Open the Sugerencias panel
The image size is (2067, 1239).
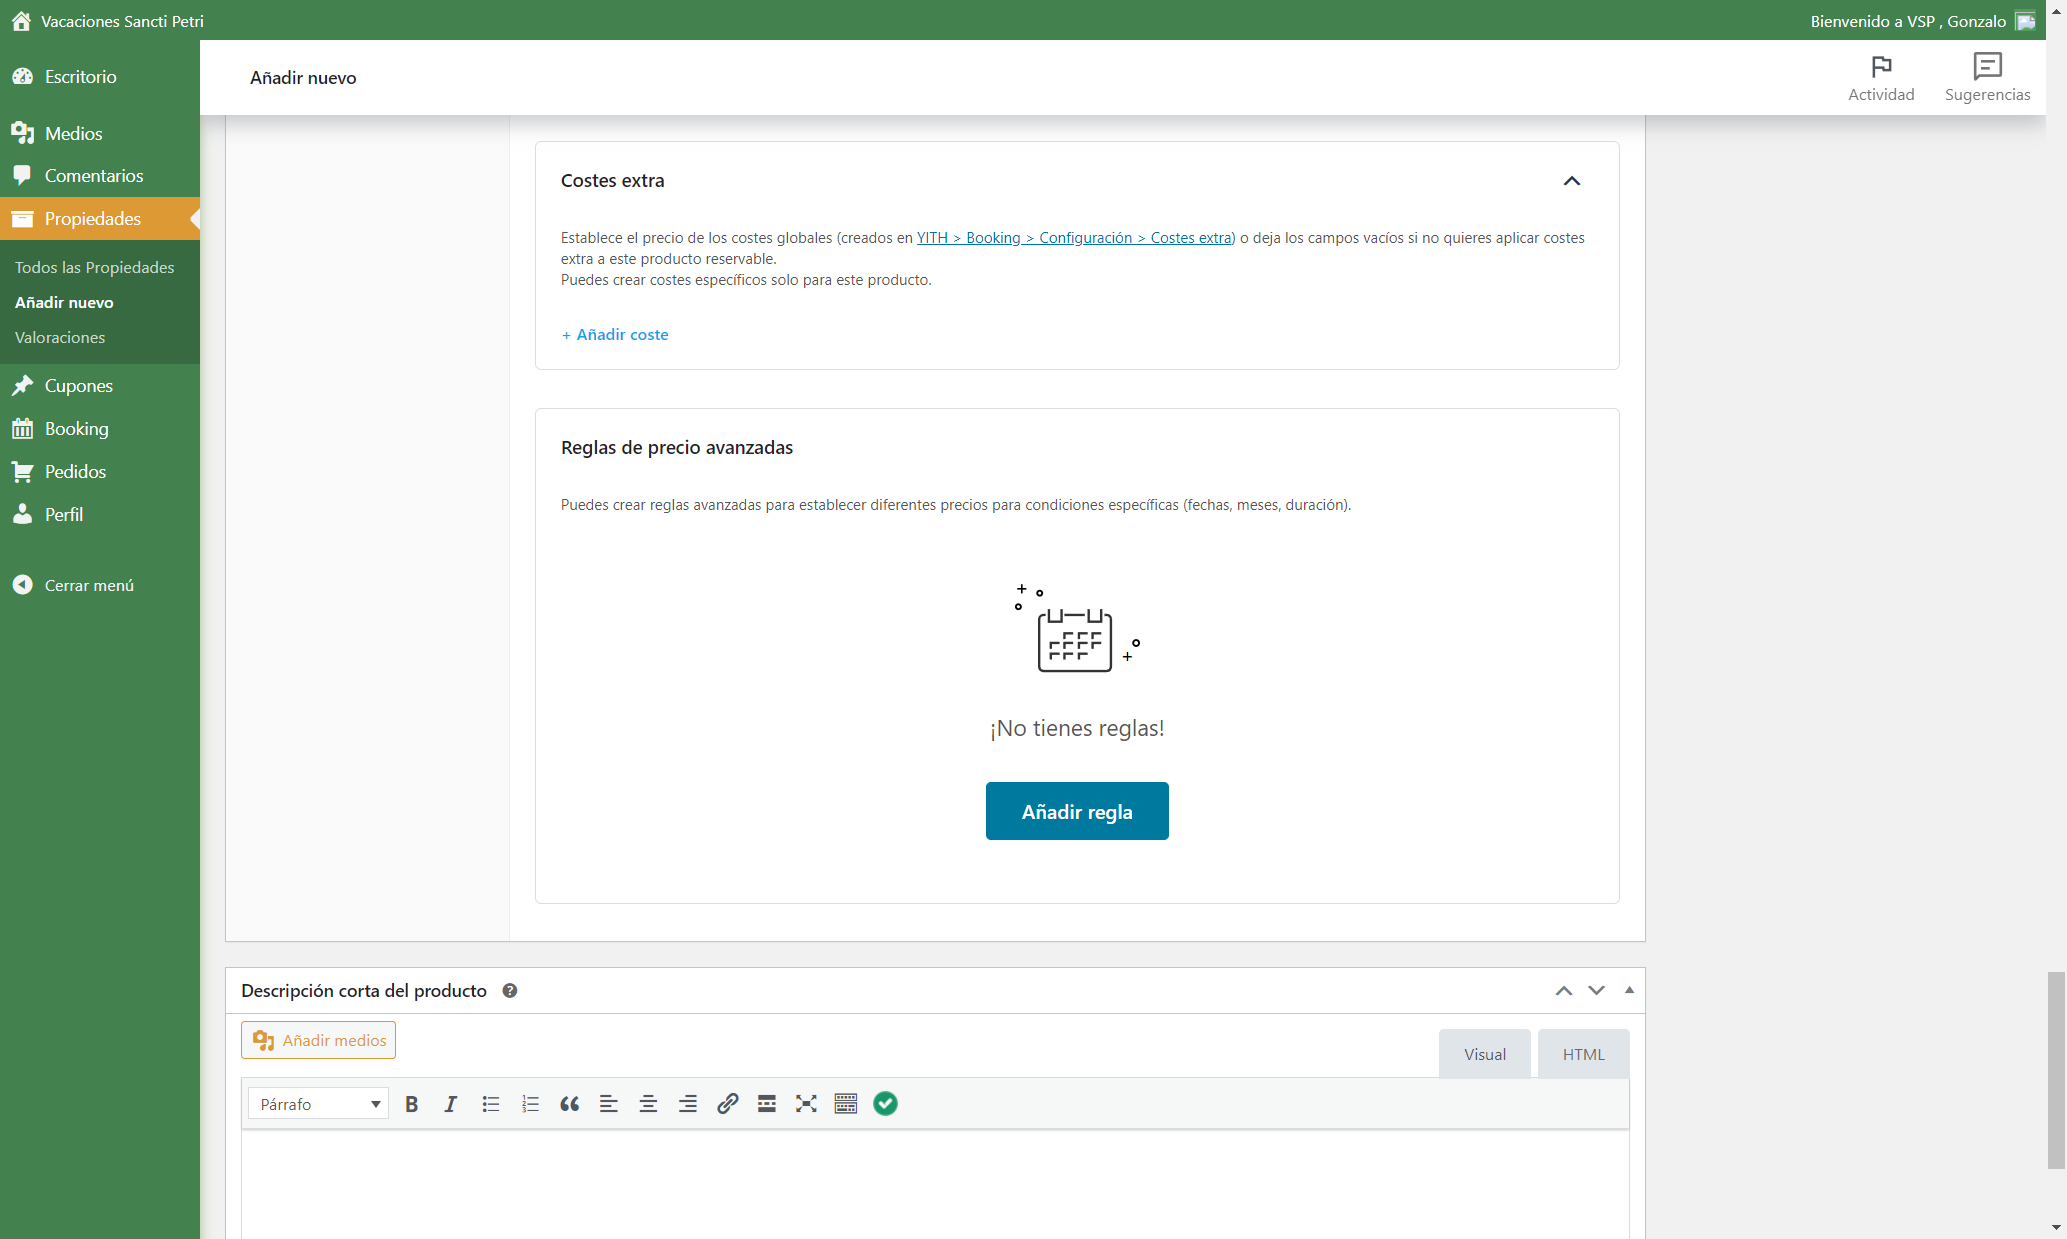[1987, 78]
